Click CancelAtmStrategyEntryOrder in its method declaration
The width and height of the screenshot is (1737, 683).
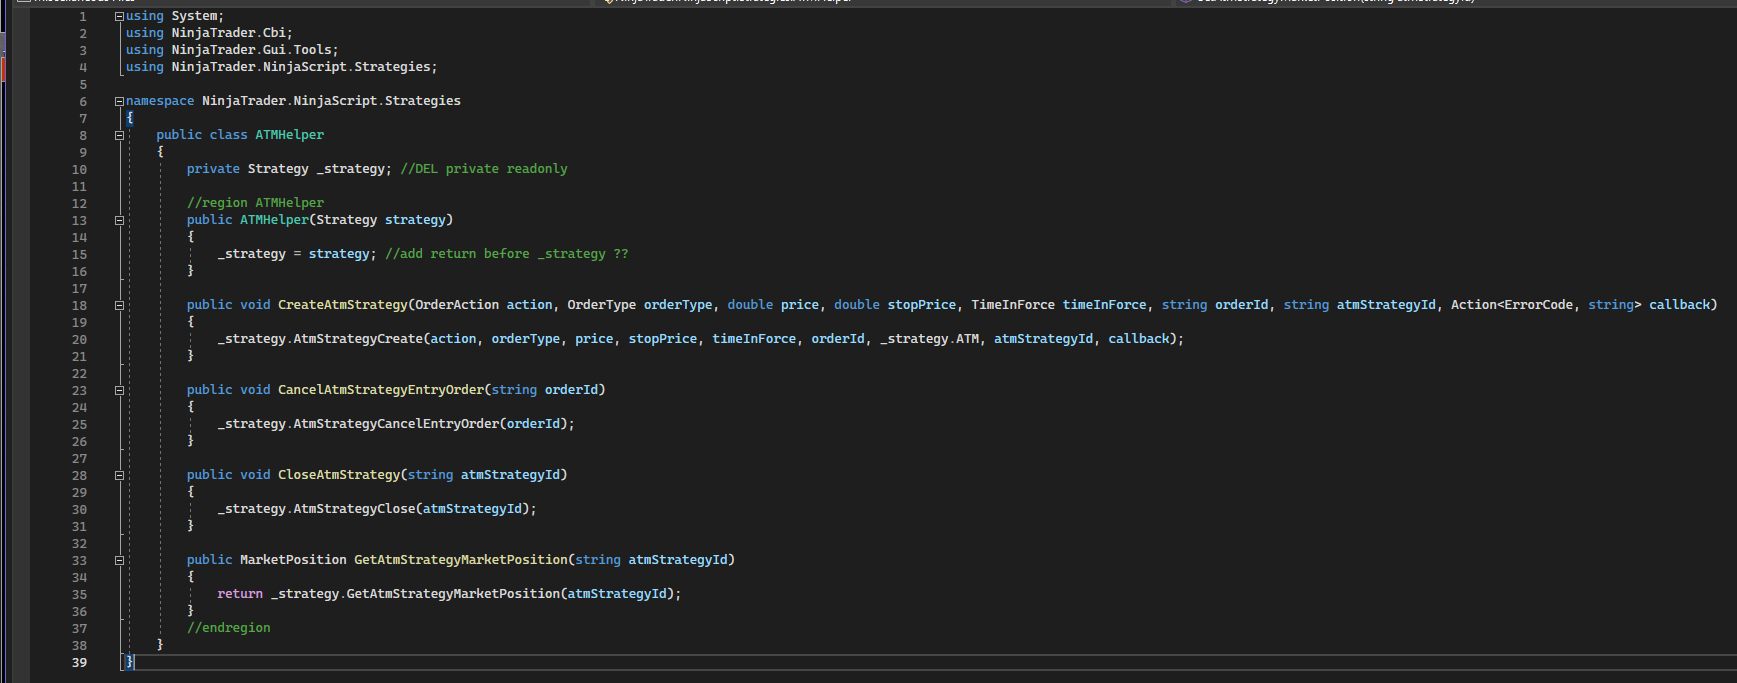(381, 390)
